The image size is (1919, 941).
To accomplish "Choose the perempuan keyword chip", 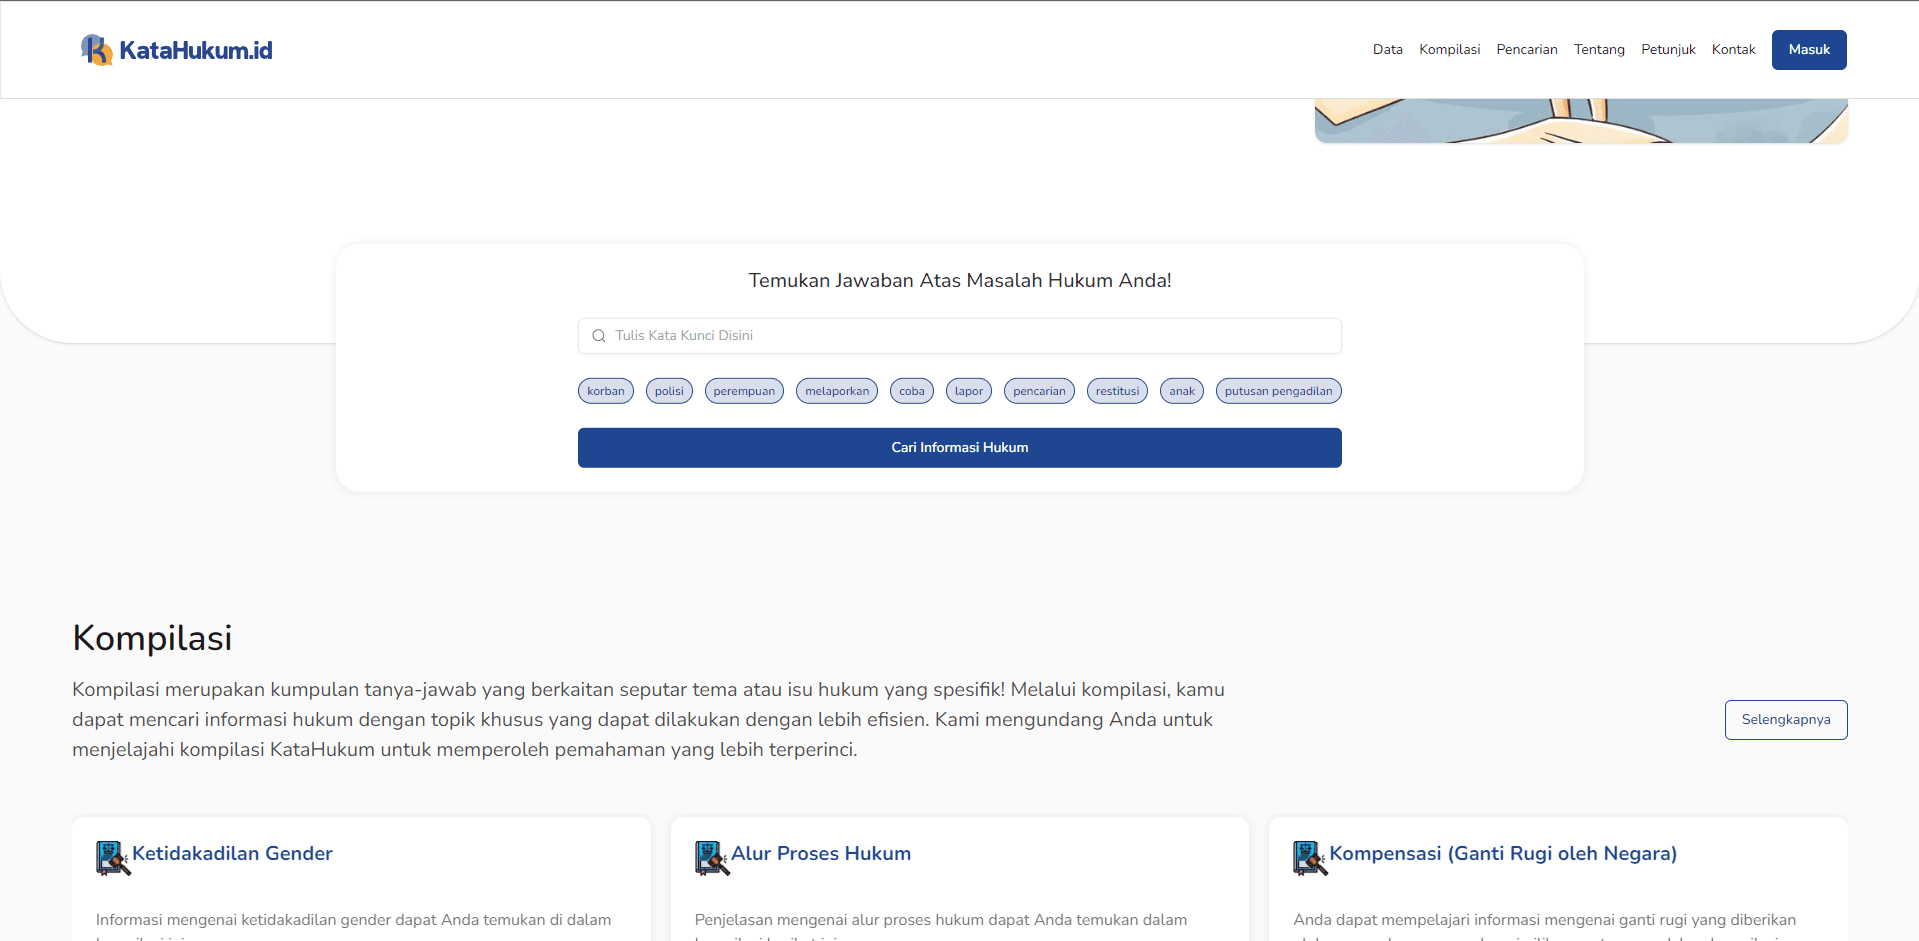I will click(744, 391).
